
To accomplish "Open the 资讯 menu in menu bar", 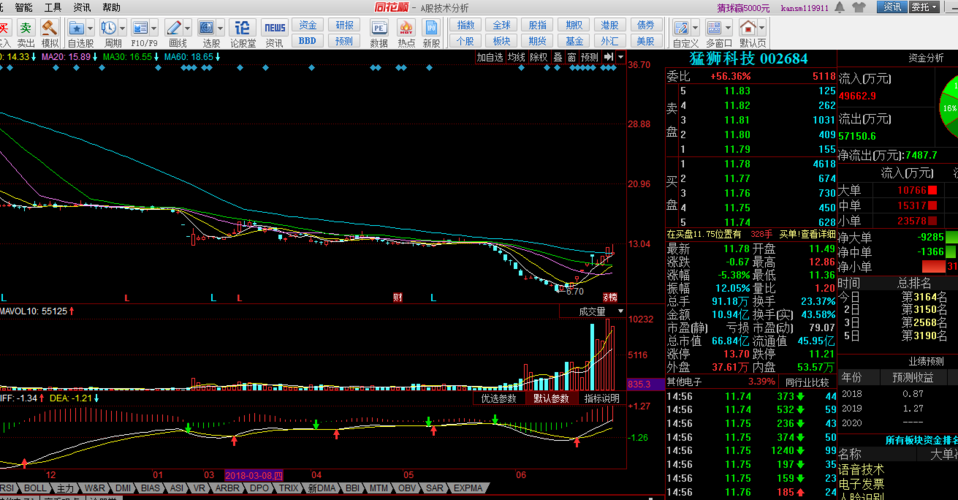I will (x=82, y=7).
